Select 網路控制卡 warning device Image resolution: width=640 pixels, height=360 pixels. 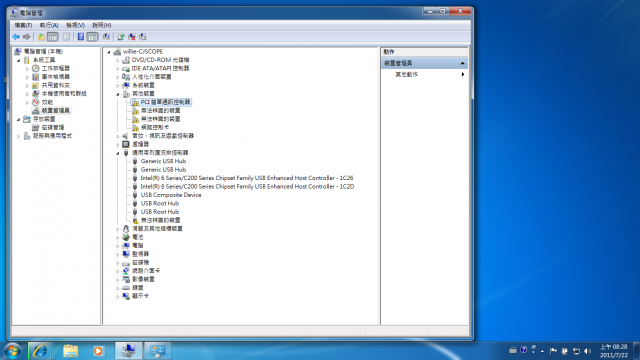(155, 127)
